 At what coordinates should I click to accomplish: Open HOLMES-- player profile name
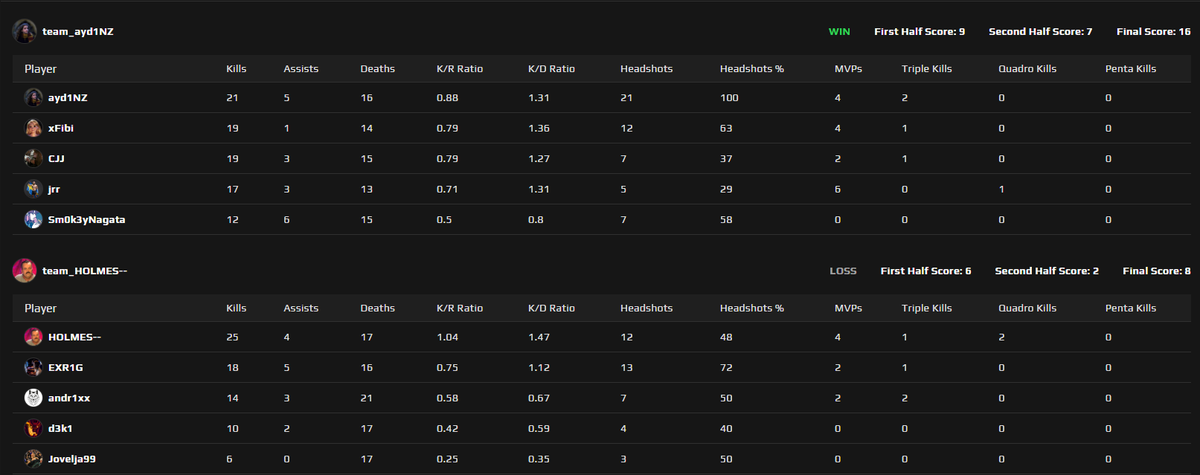(75, 337)
